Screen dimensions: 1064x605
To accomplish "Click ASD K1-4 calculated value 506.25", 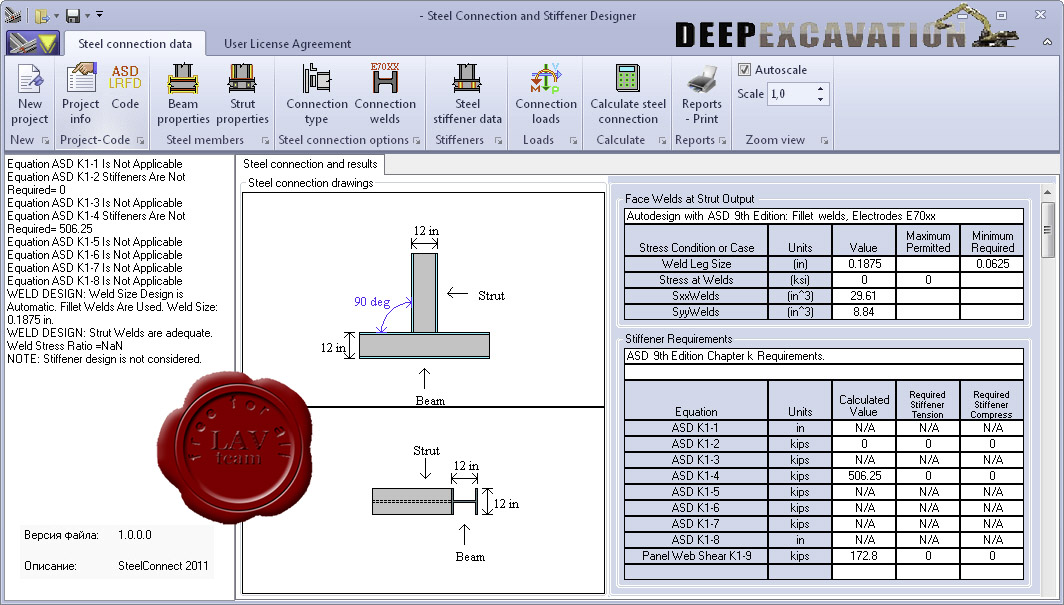I will click(864, 476).
